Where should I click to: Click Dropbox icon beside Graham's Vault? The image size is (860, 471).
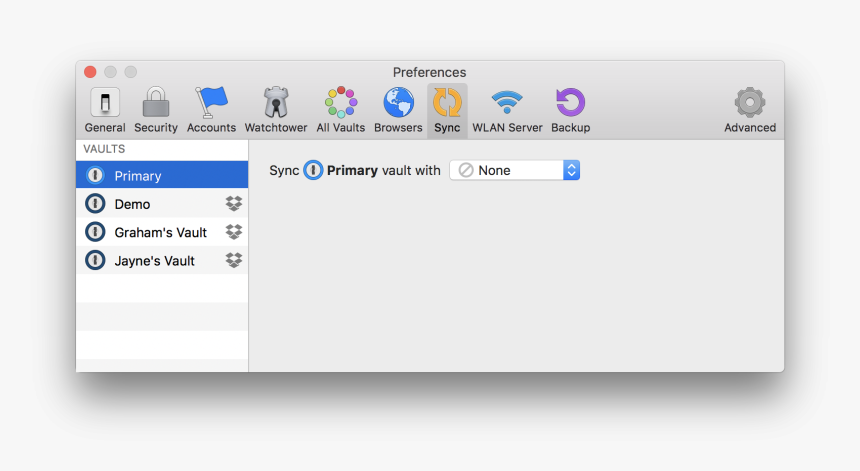click(x=234, y=232)
